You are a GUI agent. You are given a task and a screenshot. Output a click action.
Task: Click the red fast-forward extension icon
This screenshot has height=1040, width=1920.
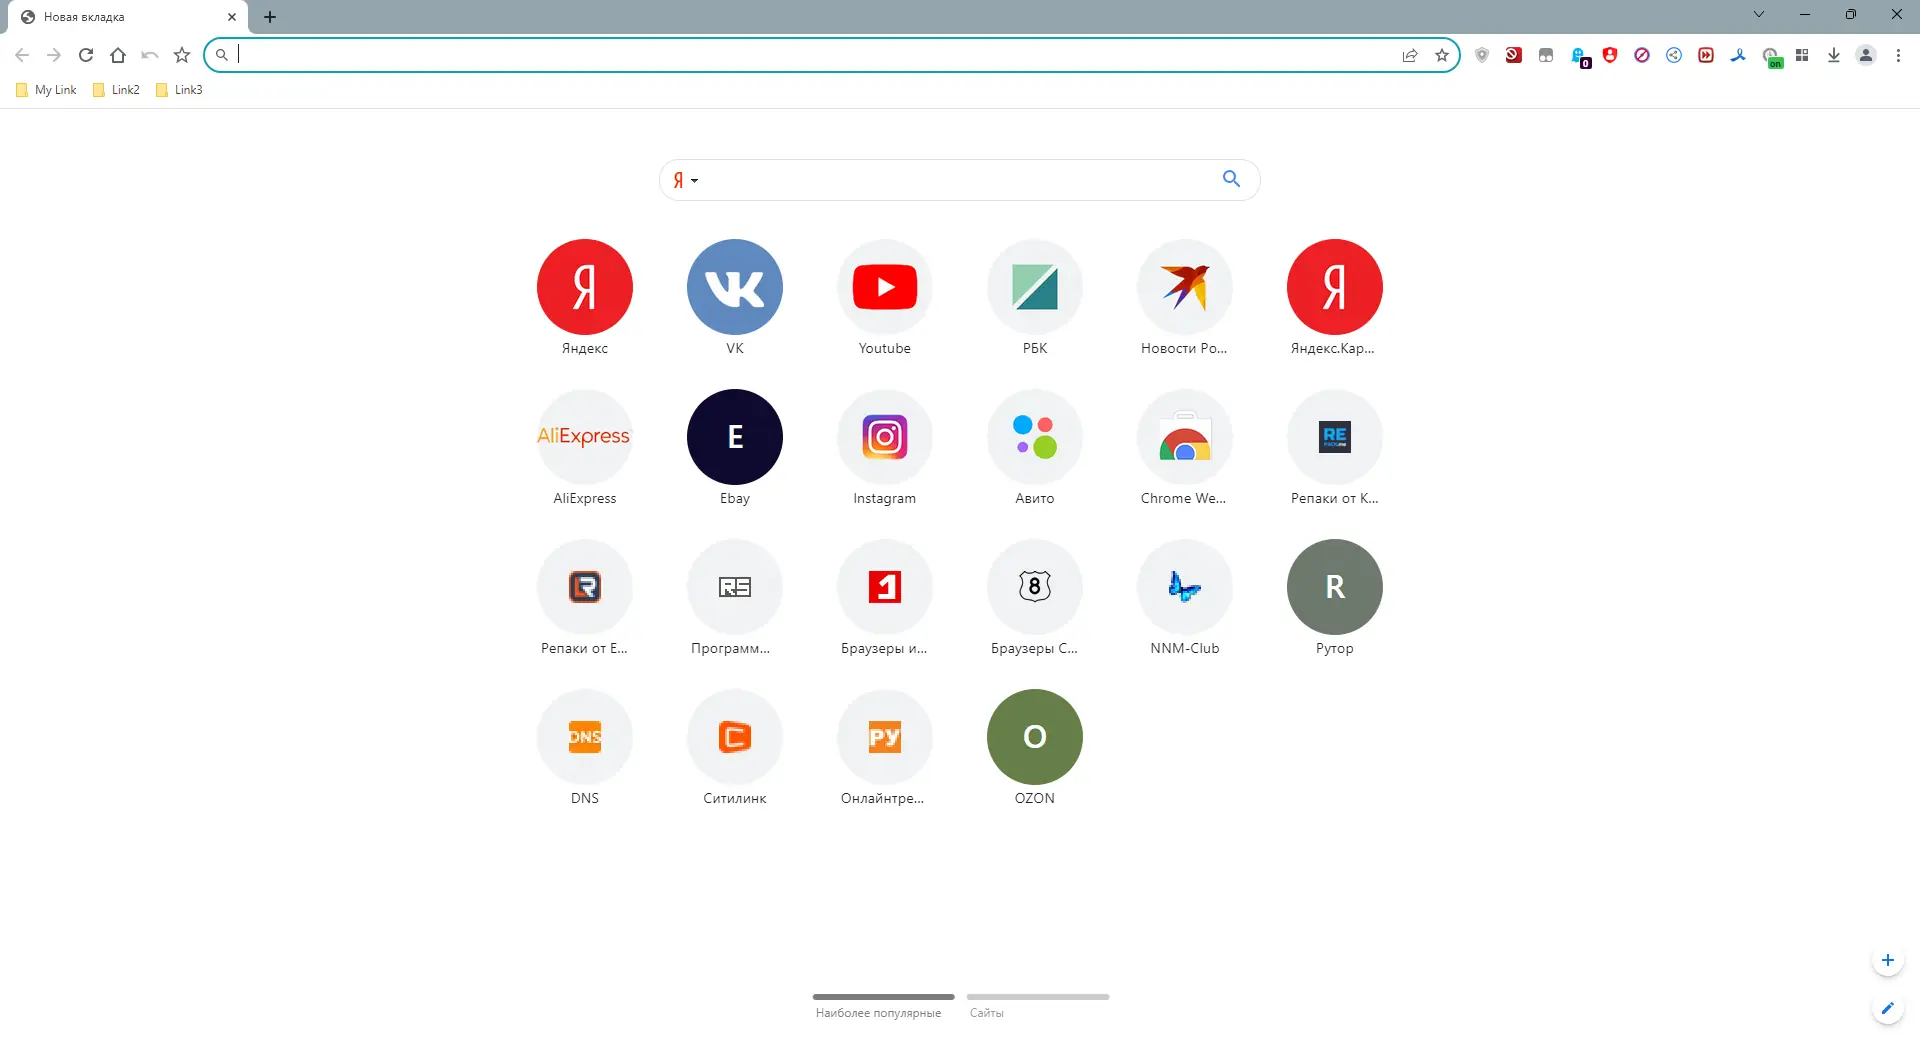point(1706,55)
